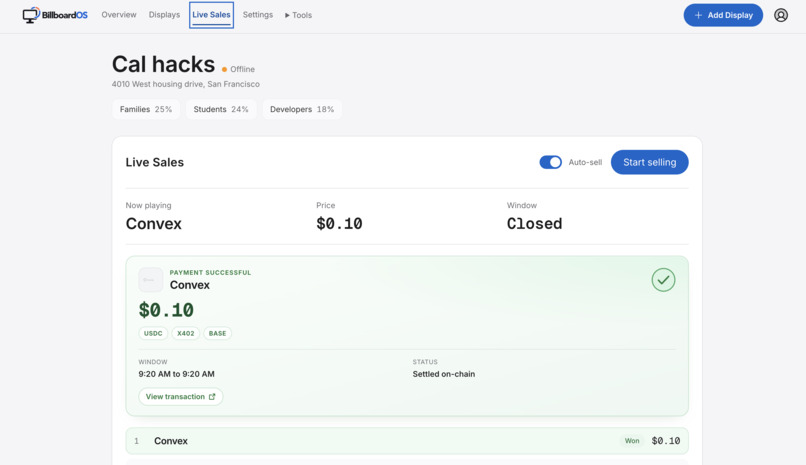Click the Add Display button

click(723, 15)
